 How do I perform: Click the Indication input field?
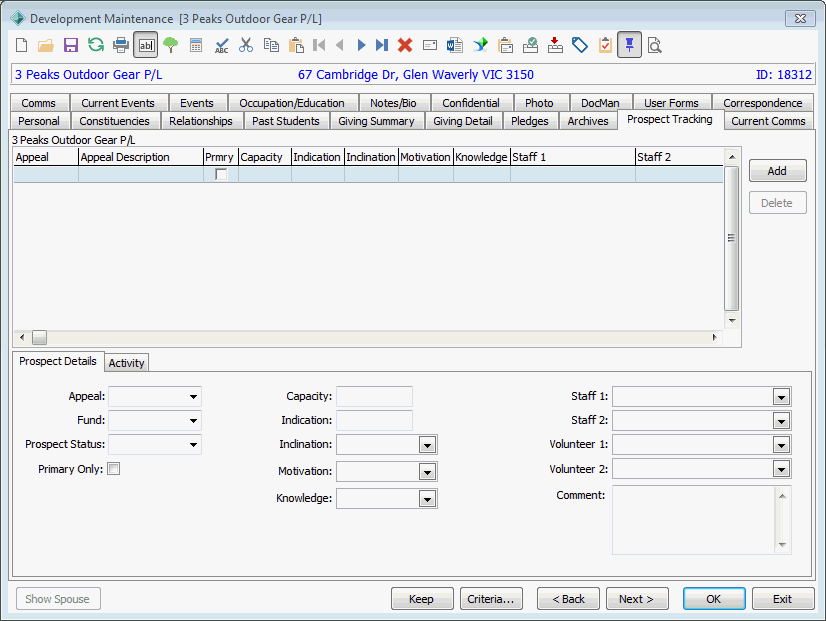[x=375, y=420]
